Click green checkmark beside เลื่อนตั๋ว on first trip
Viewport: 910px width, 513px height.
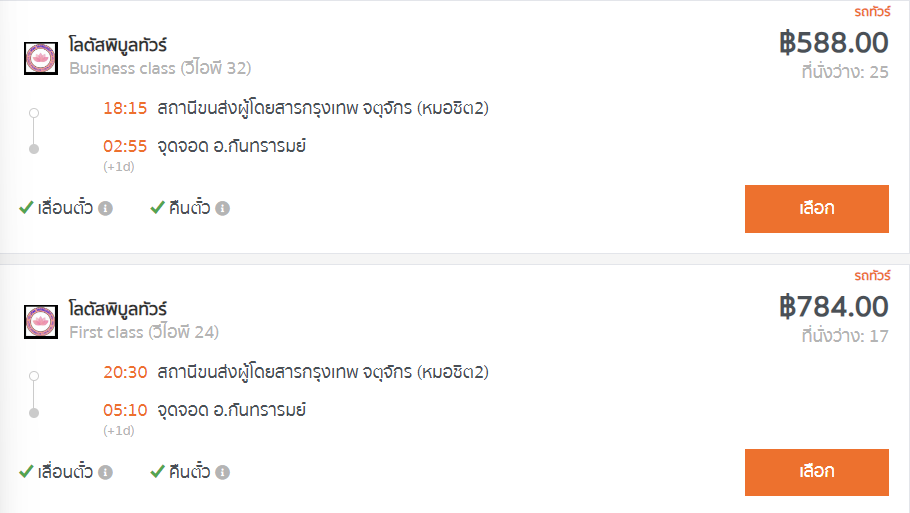[26, 208]
